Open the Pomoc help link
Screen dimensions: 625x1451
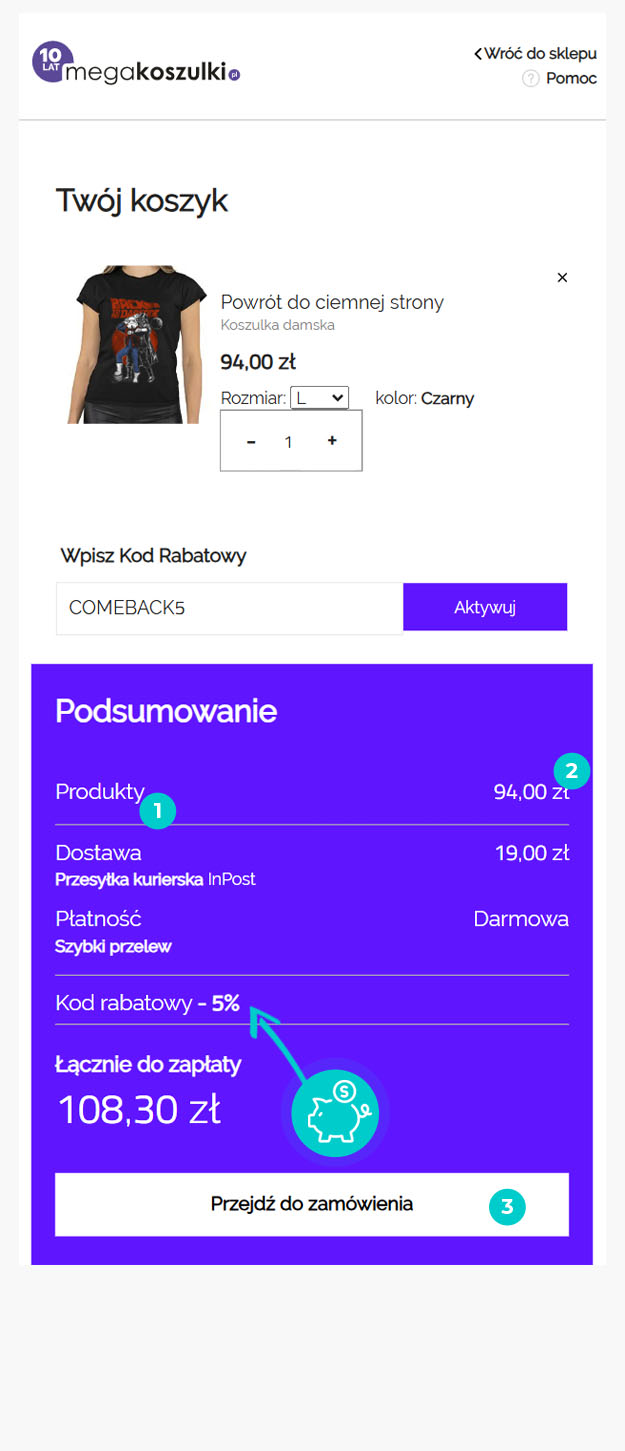571,79
